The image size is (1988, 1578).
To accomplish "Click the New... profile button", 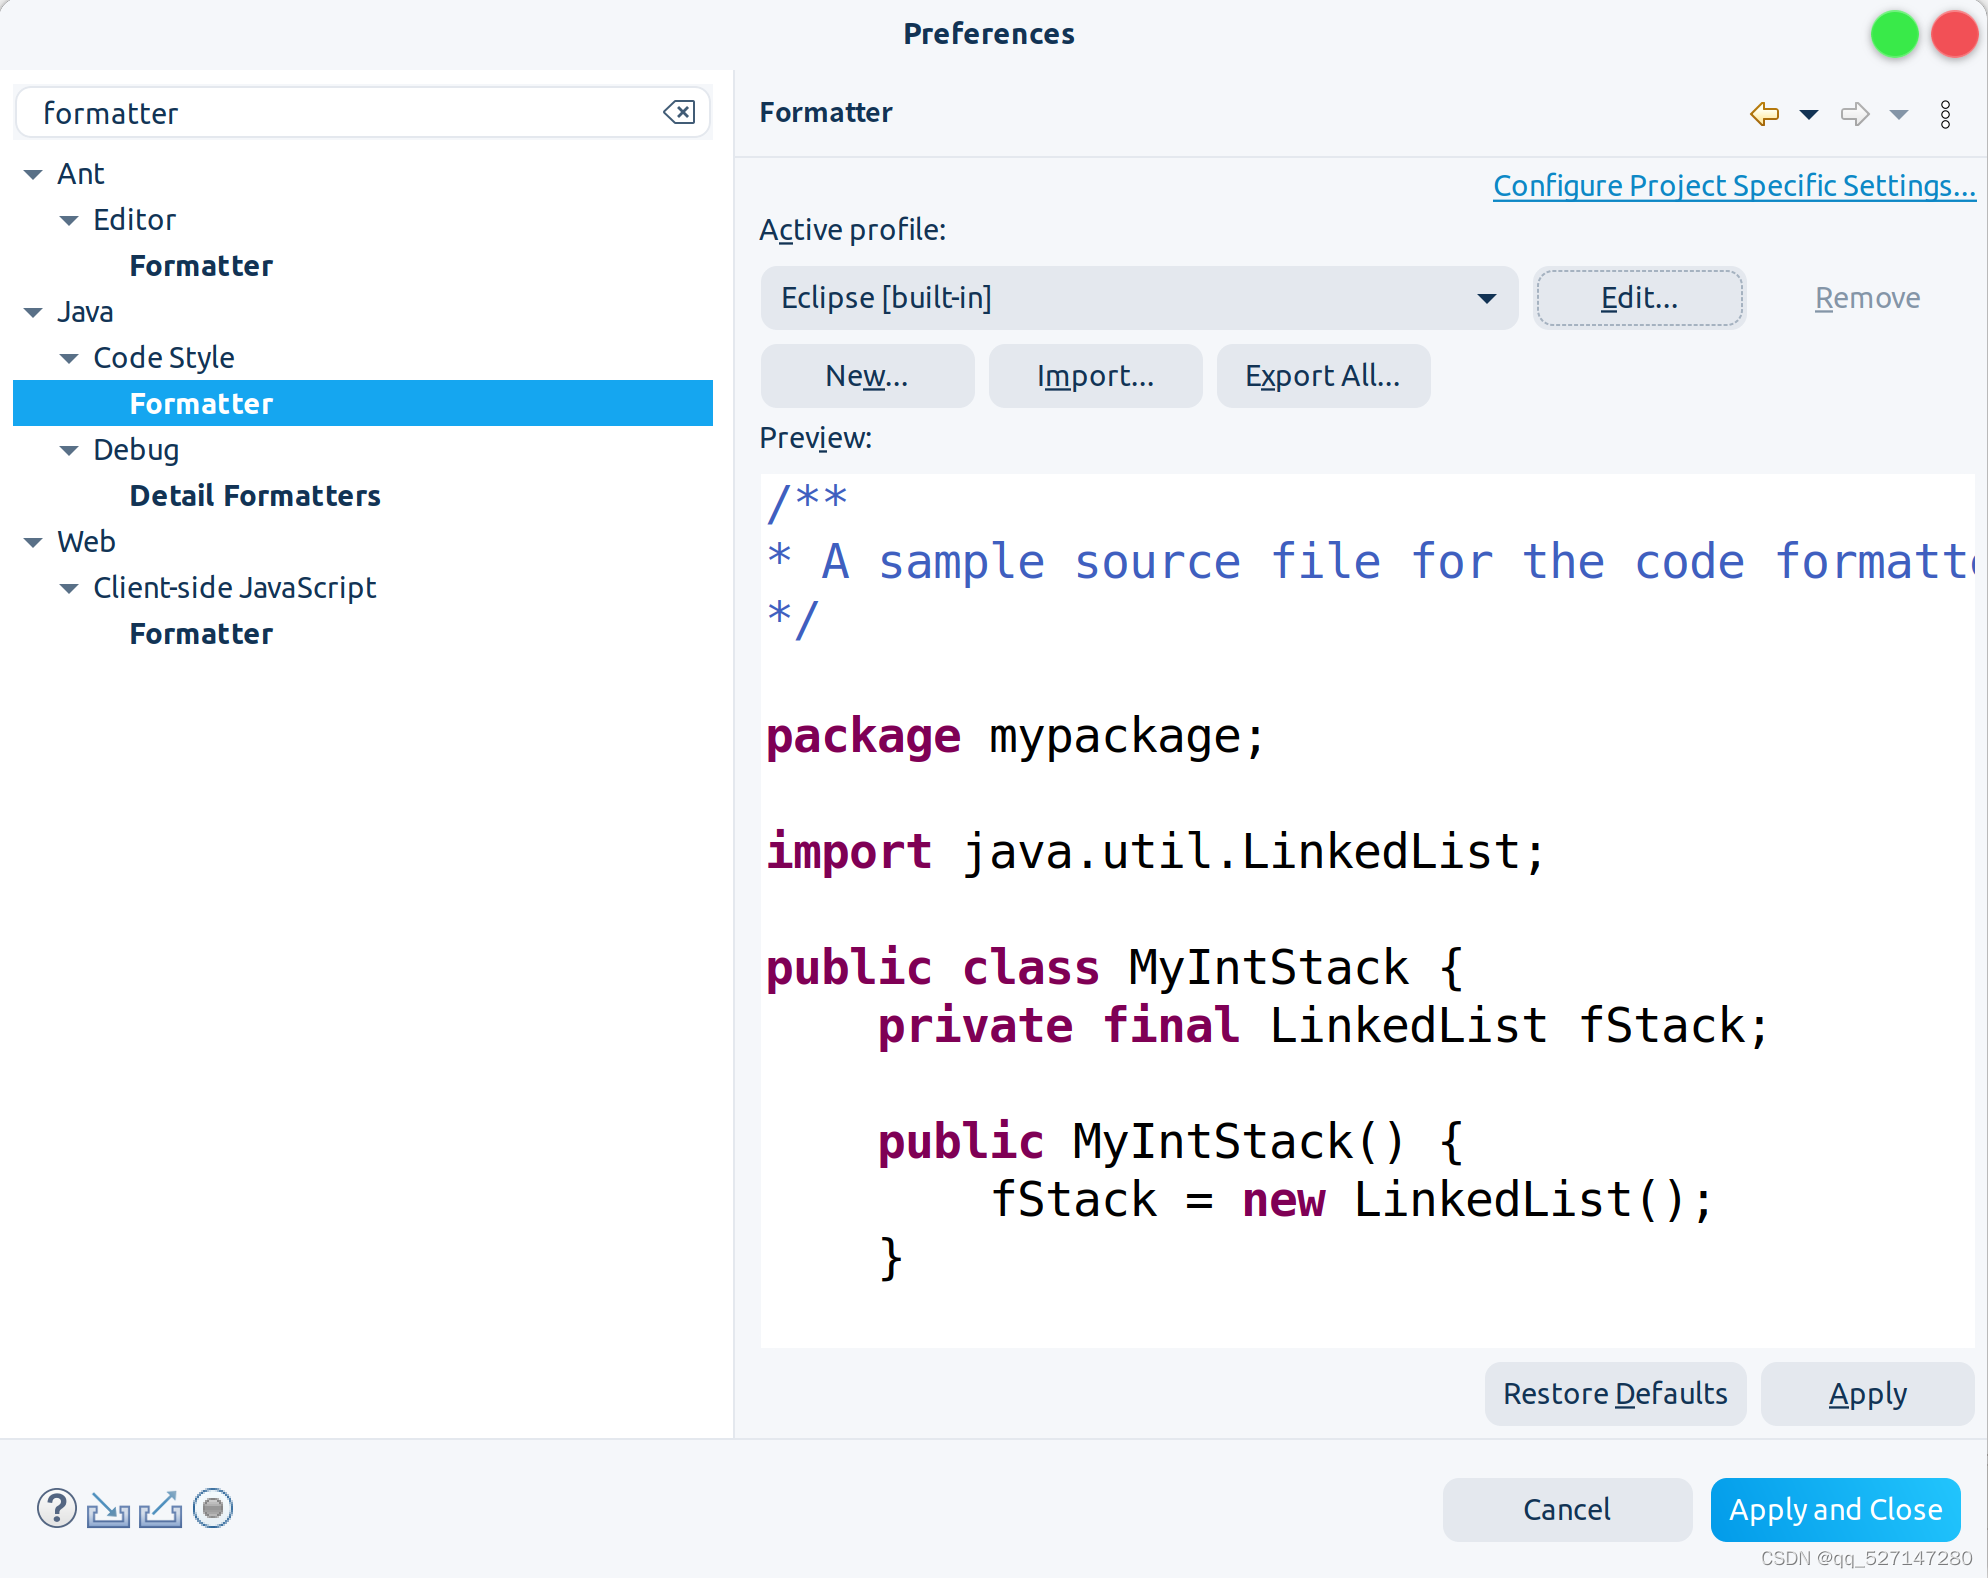I will [867, 376].
